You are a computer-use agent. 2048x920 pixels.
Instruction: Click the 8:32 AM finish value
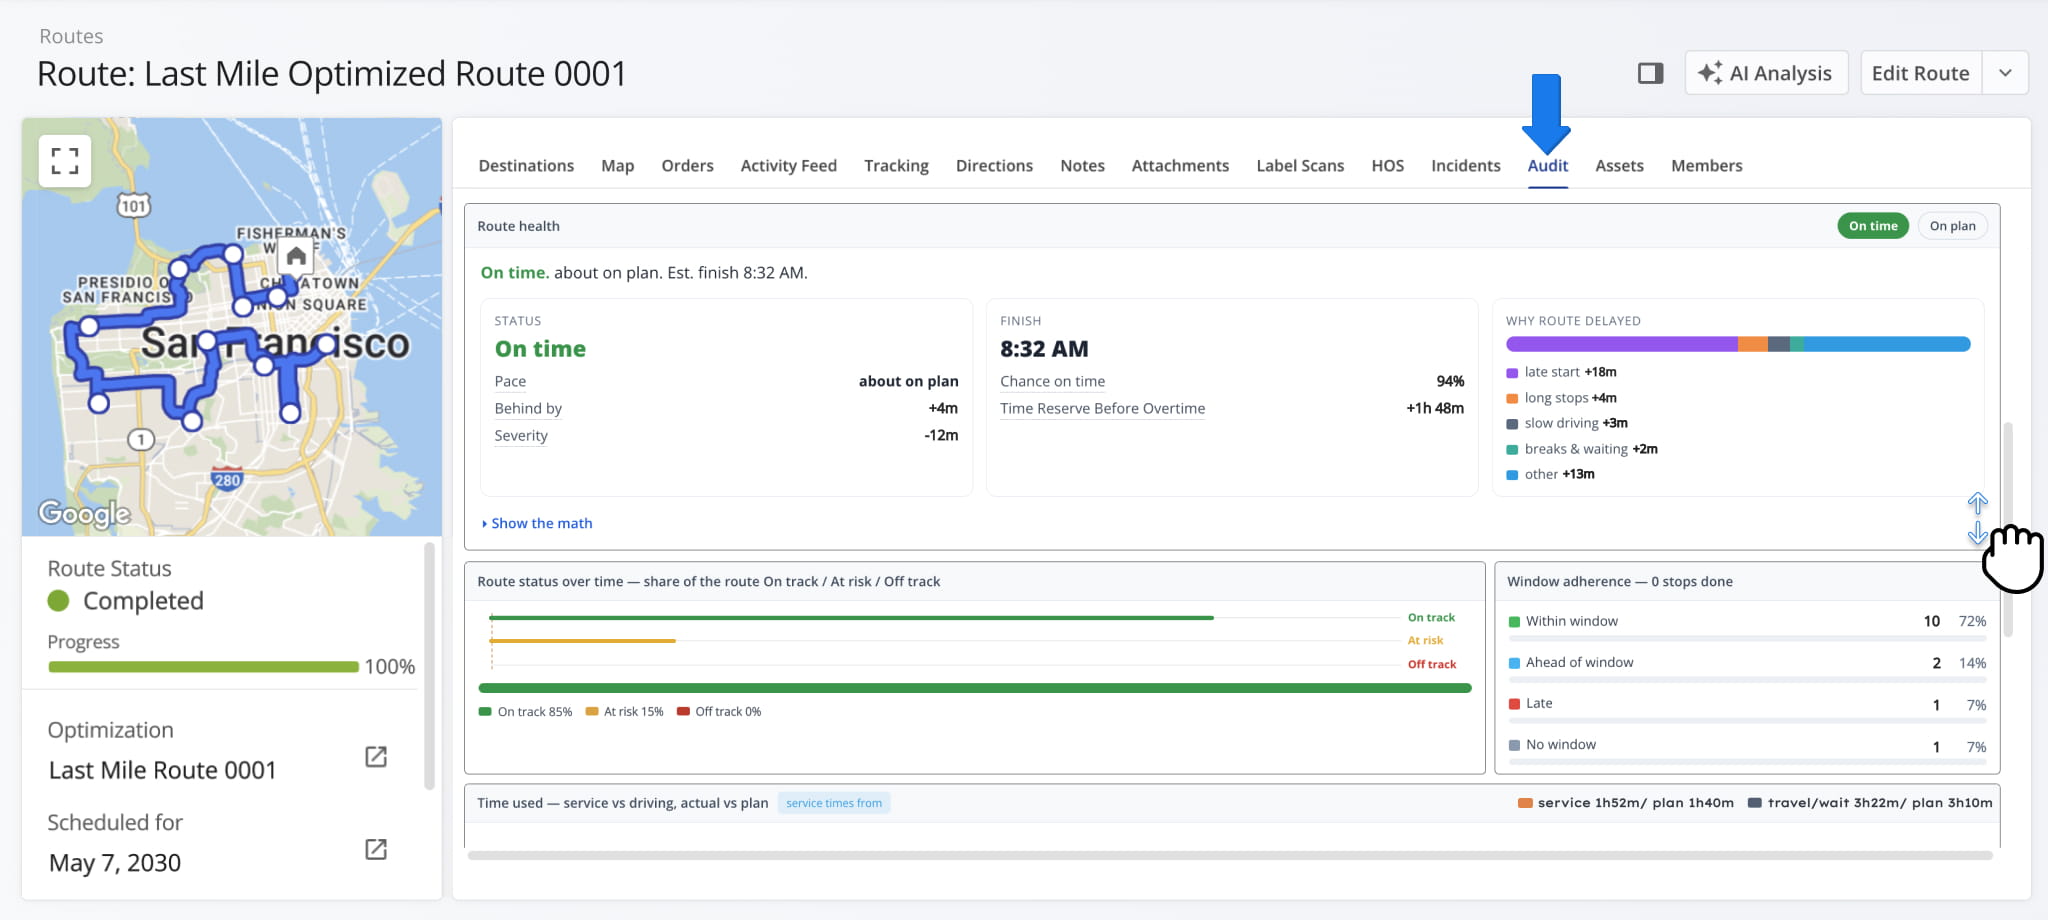[1044, 349]
